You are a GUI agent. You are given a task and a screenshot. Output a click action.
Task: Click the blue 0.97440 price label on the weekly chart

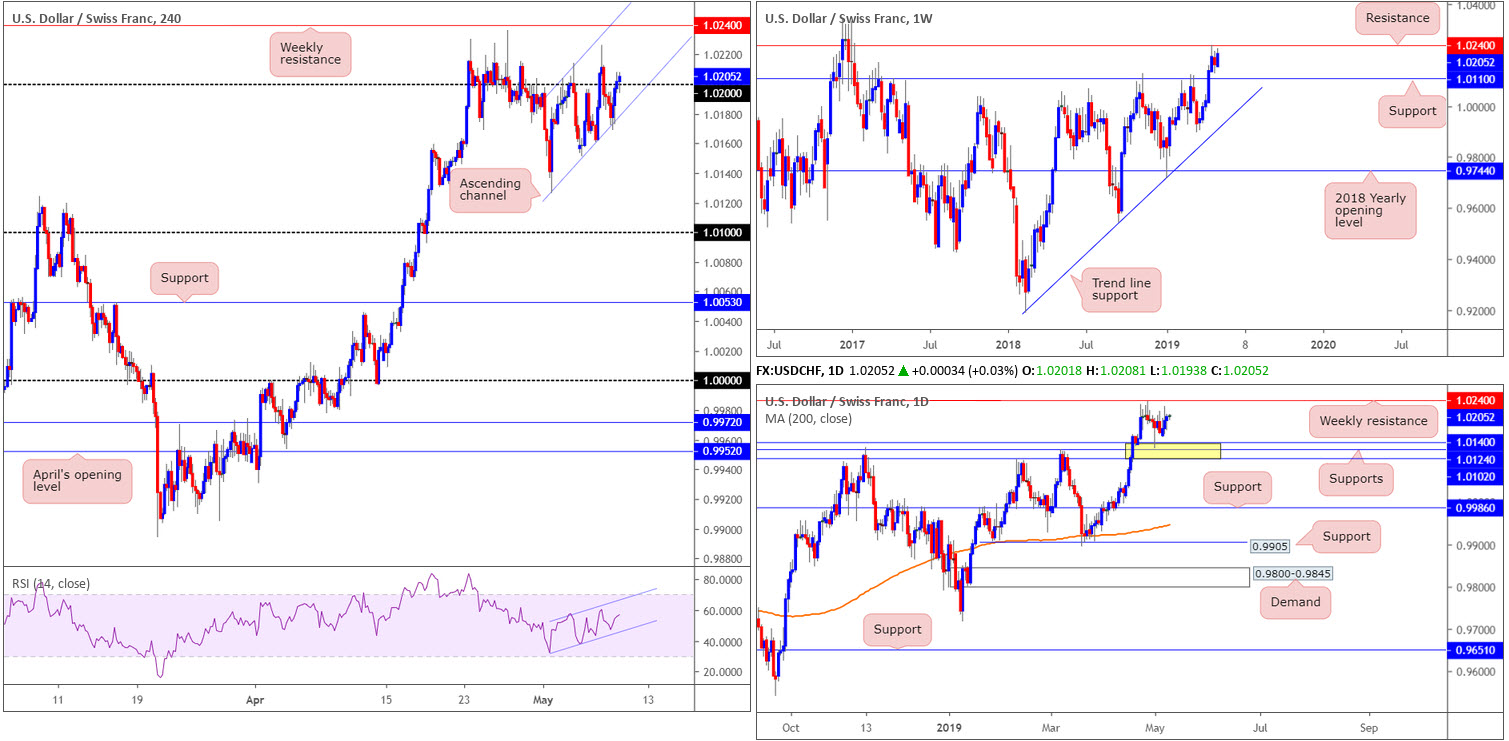1476,171
